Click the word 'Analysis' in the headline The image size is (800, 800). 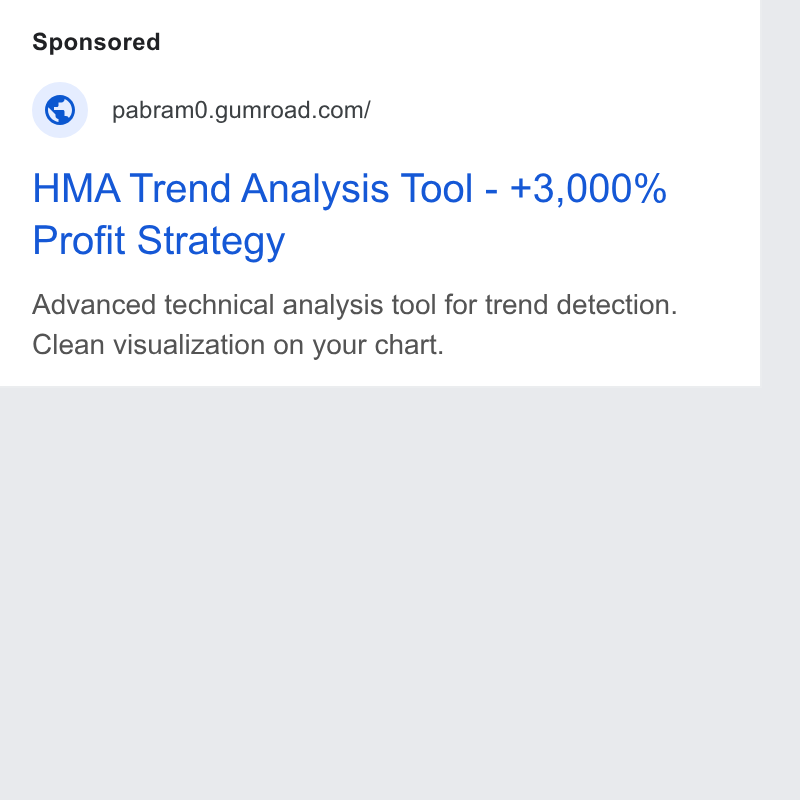tap(315, 190)
